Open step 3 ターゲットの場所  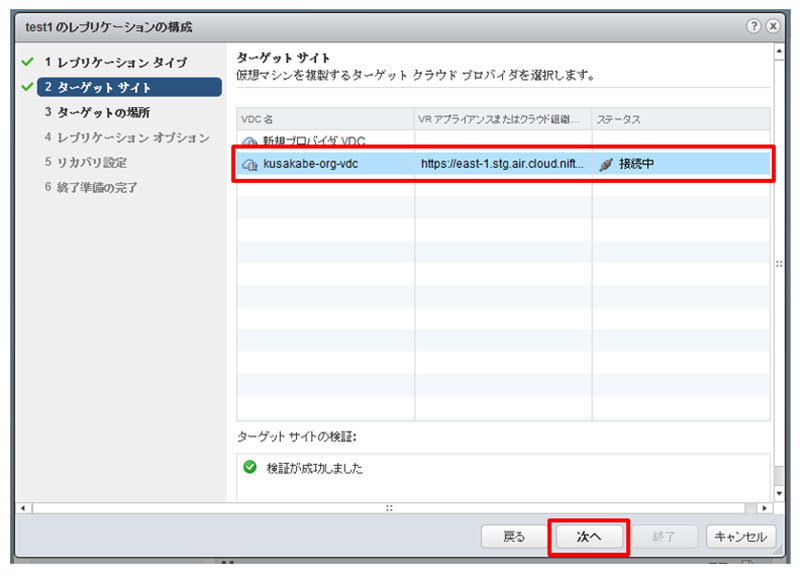click(x=97, y=112)
